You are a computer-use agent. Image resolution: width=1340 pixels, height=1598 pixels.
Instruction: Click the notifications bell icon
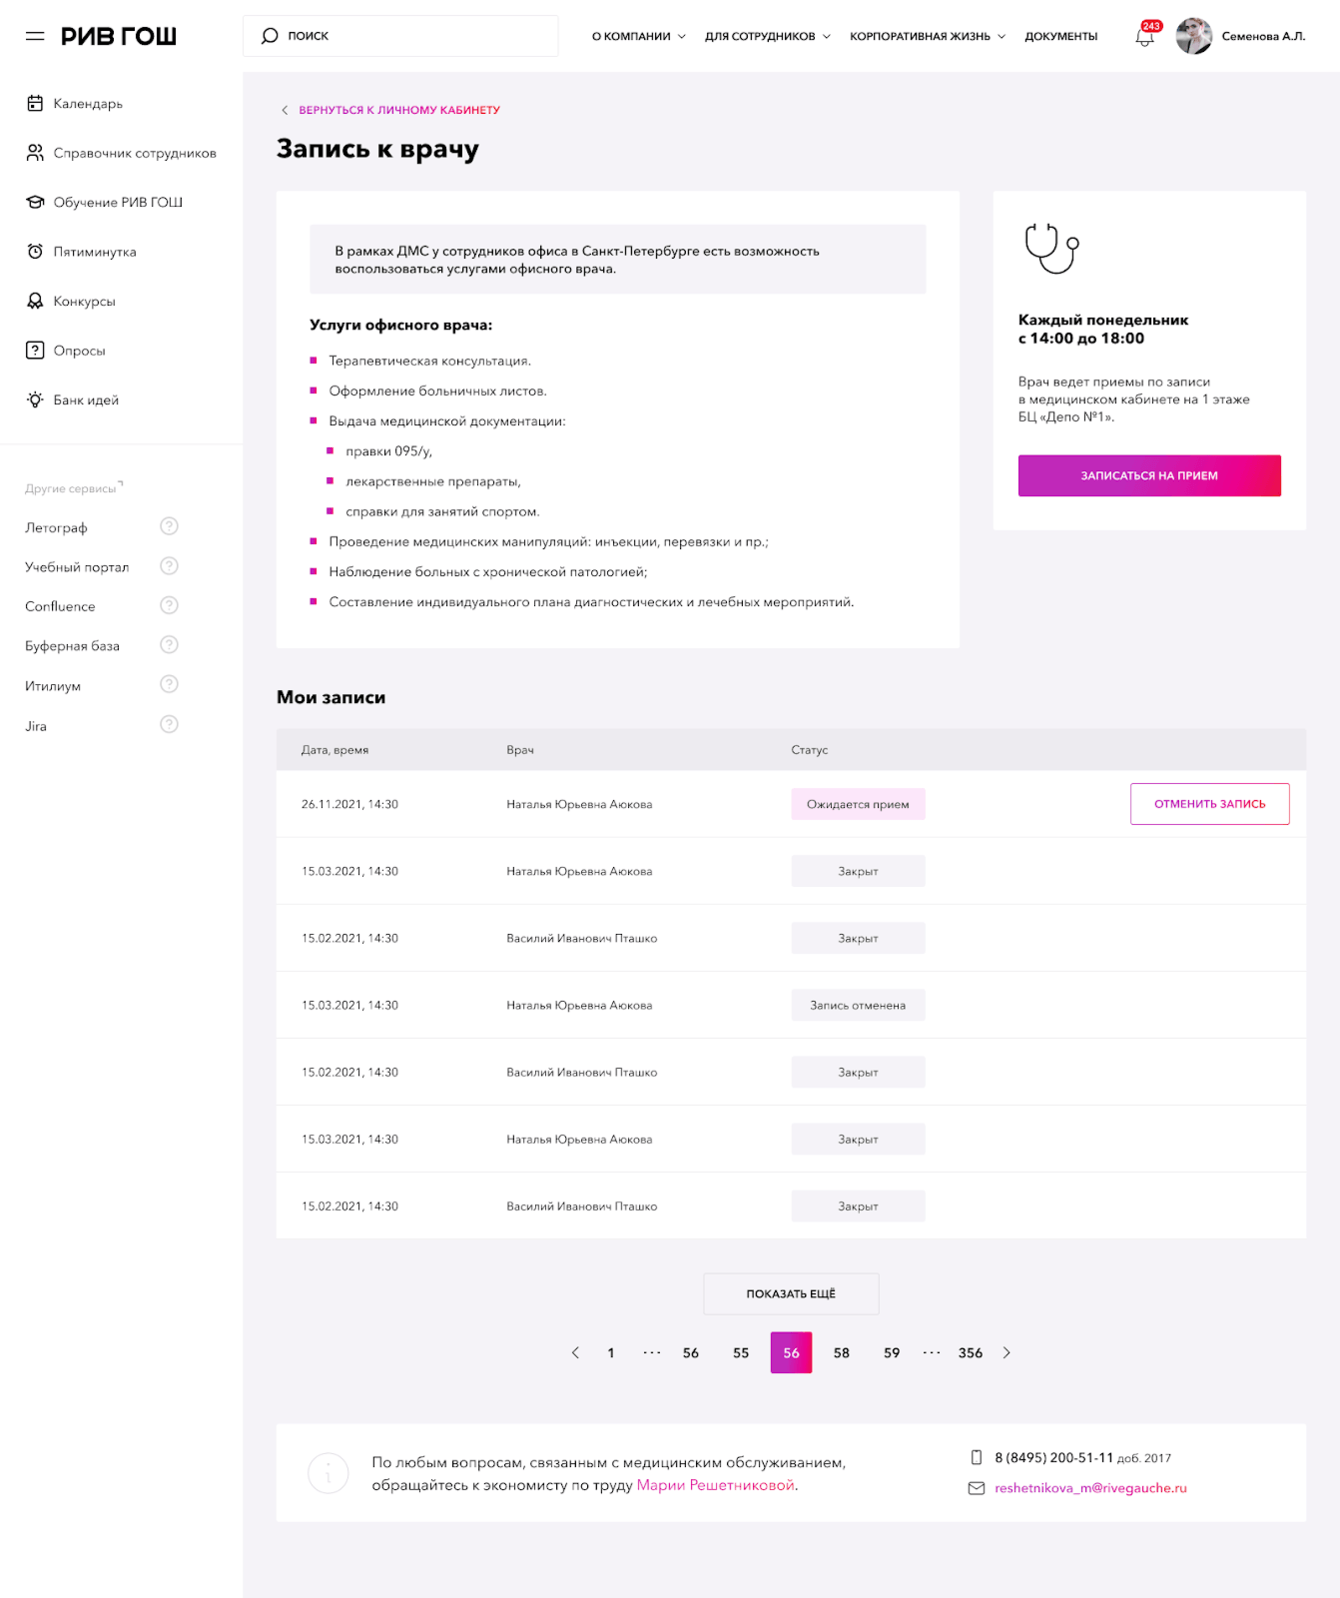1144,38
